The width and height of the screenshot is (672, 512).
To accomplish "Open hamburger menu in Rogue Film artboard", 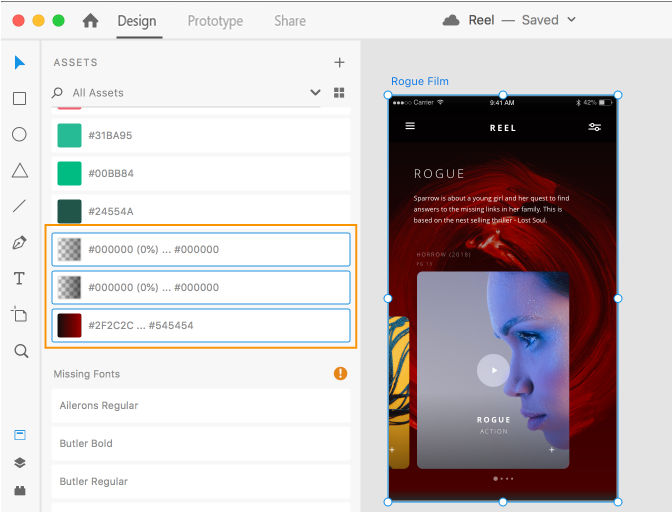I will click(410, 126).
